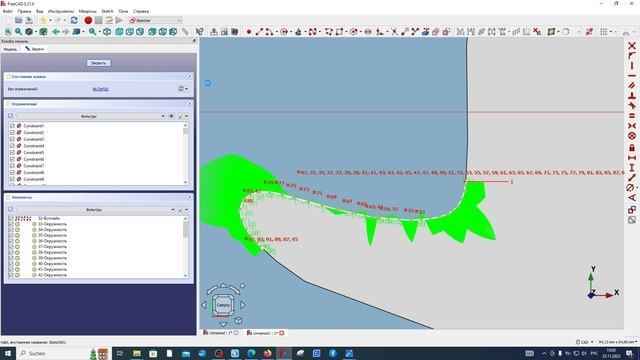Open the Windows Start button
Screen dimensions: 640x360
point(7,353)
